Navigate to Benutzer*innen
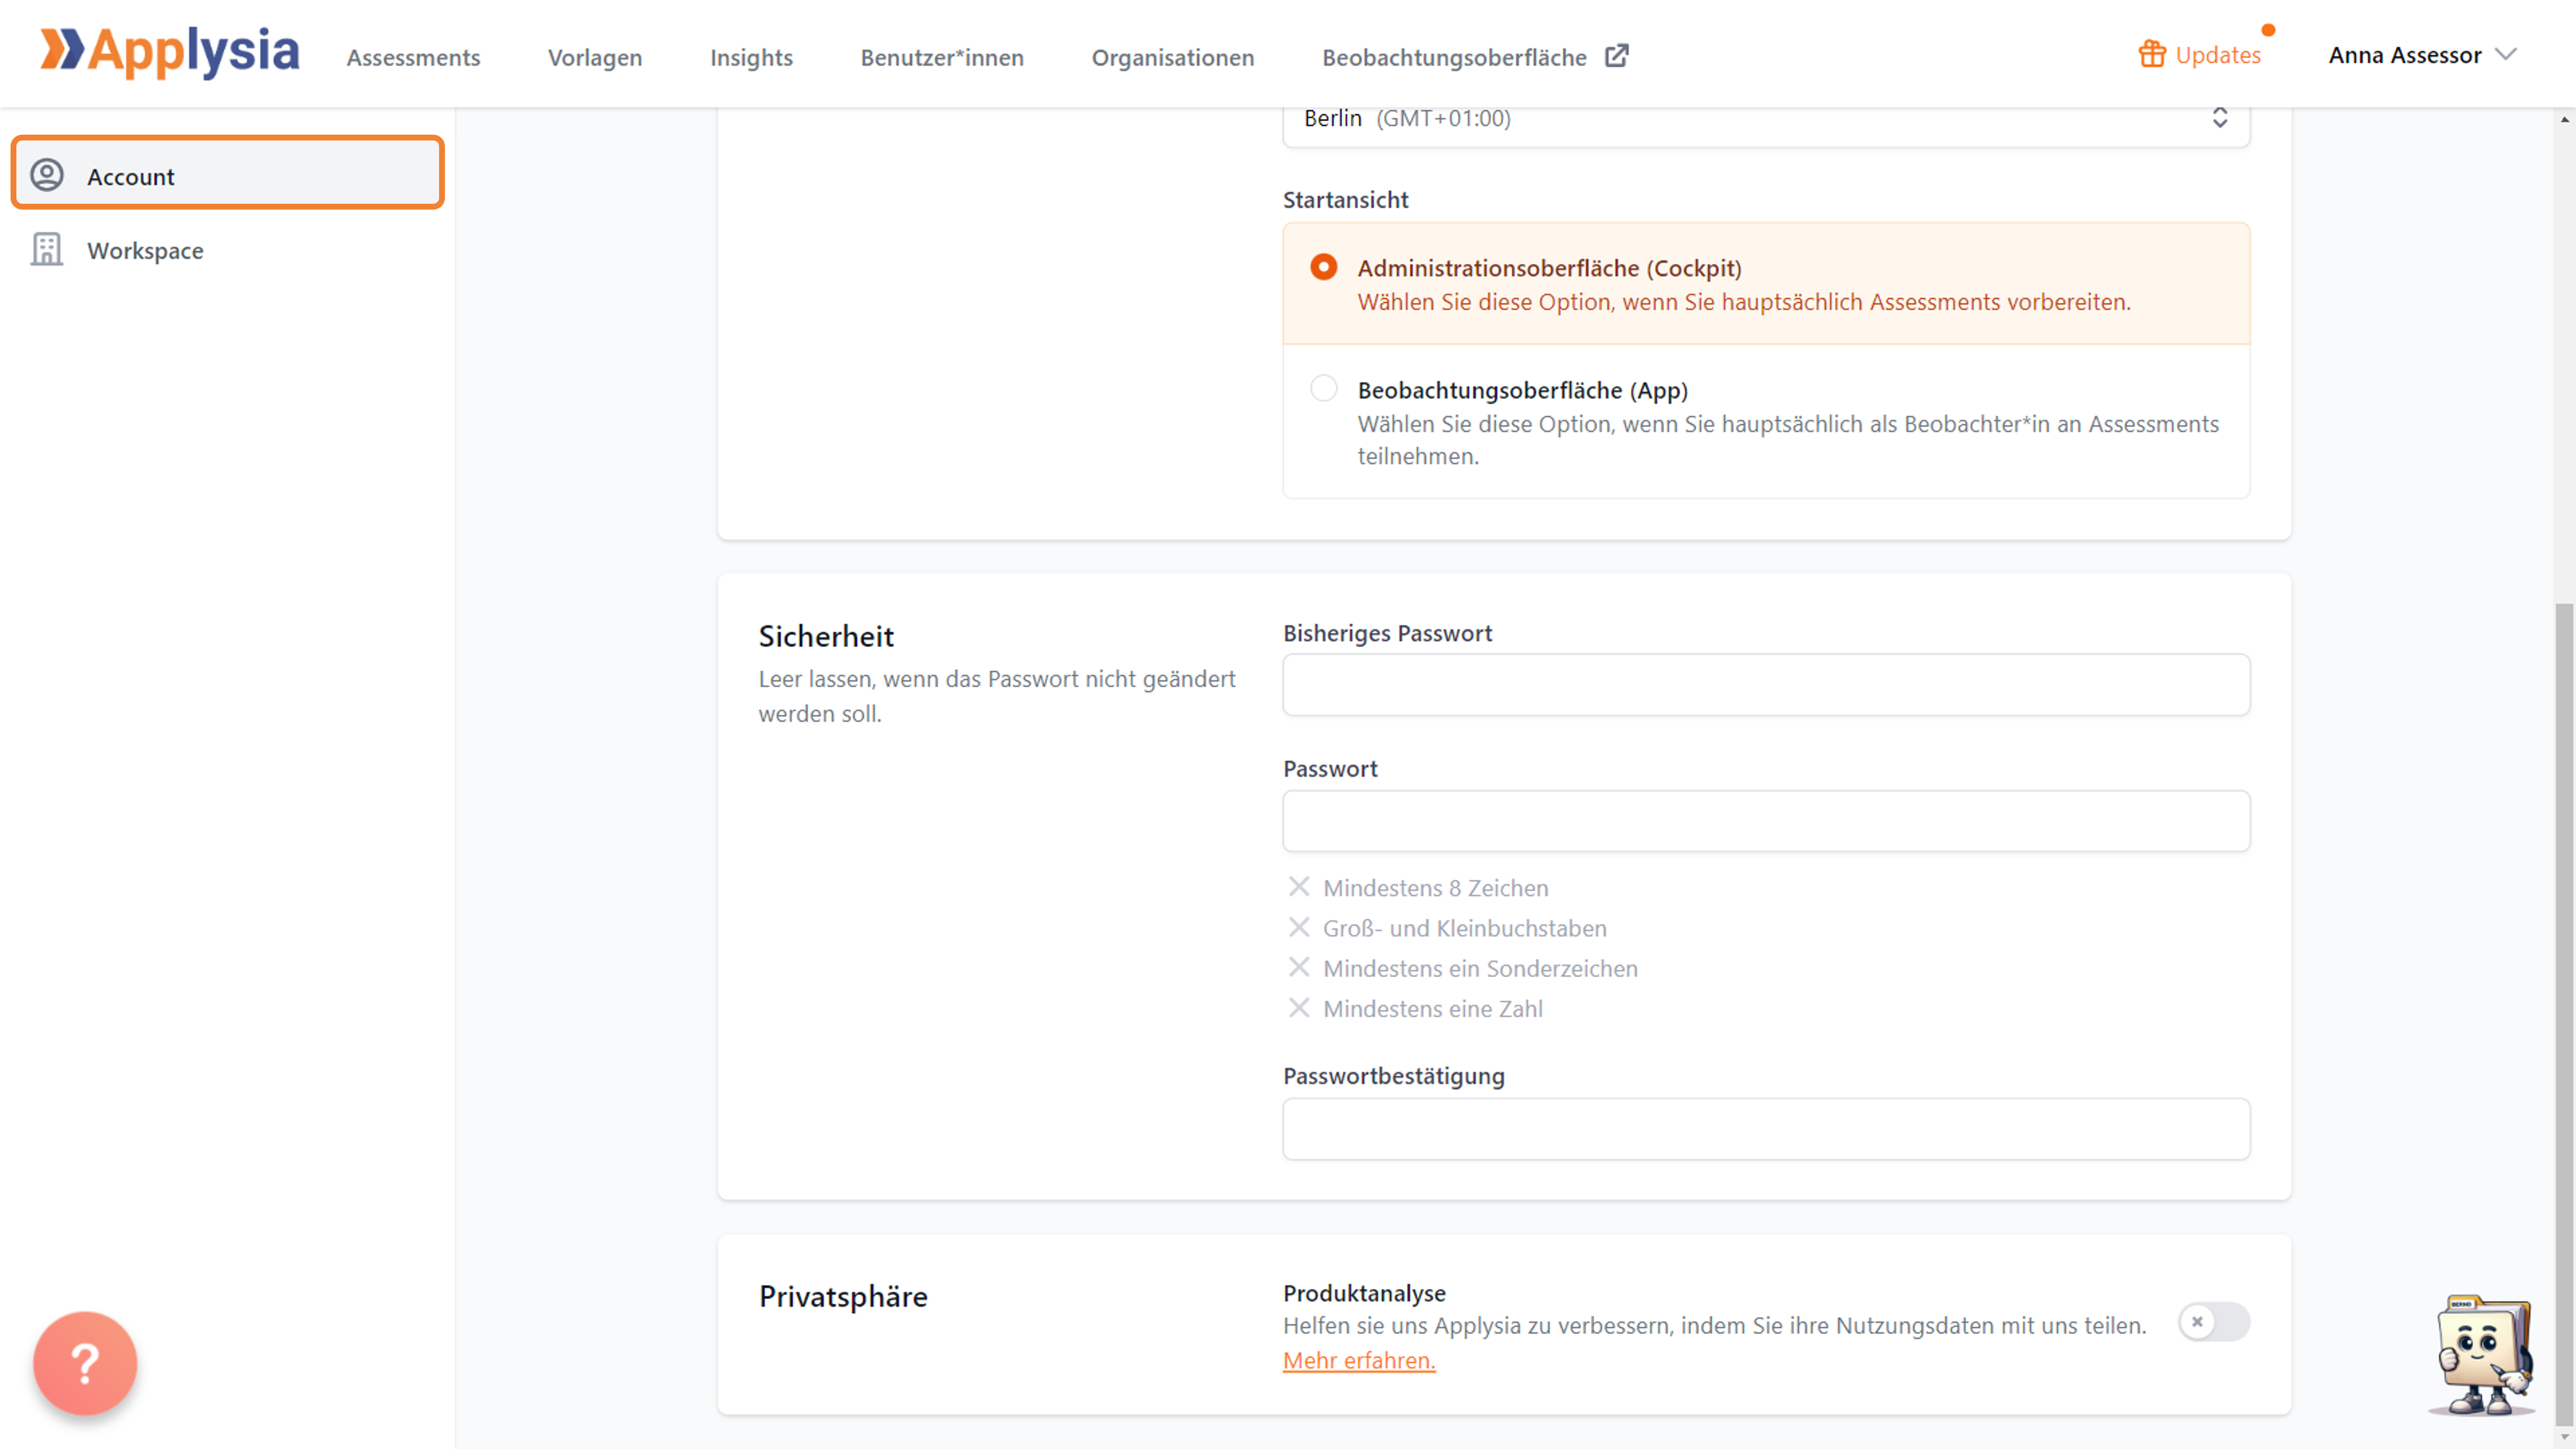 942,57
